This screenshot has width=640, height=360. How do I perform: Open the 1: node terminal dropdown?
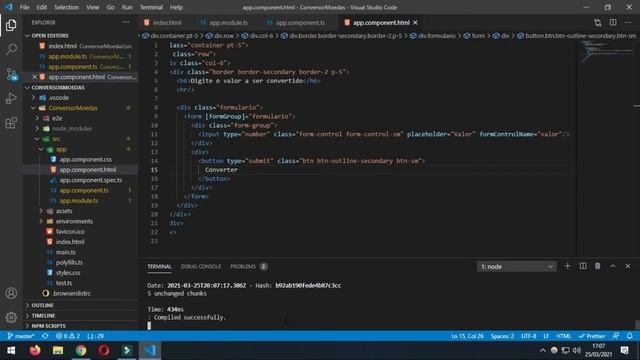[516, 267]
